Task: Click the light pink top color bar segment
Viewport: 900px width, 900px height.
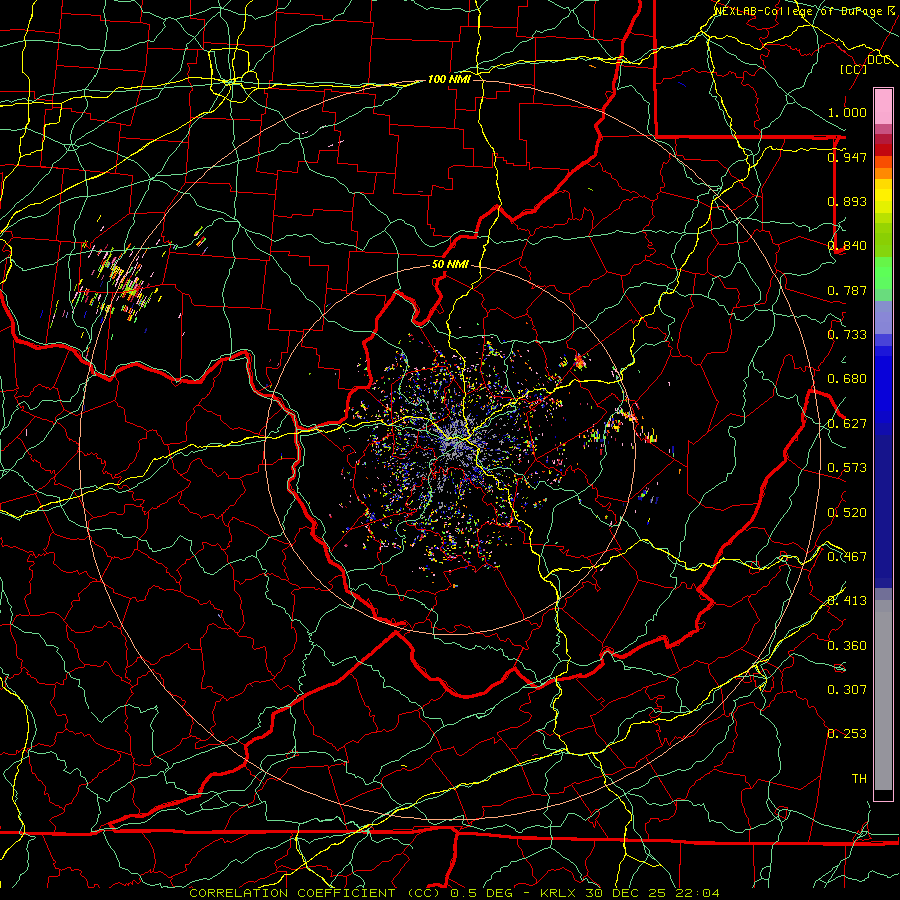Action: 883,107
